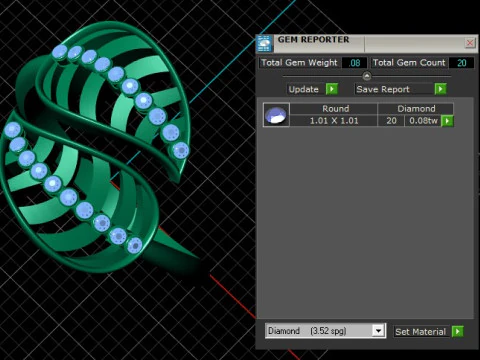Screen dimensions: 480x360
Task: Open the Diamond material dropdown
Action: tap(325, 331)
